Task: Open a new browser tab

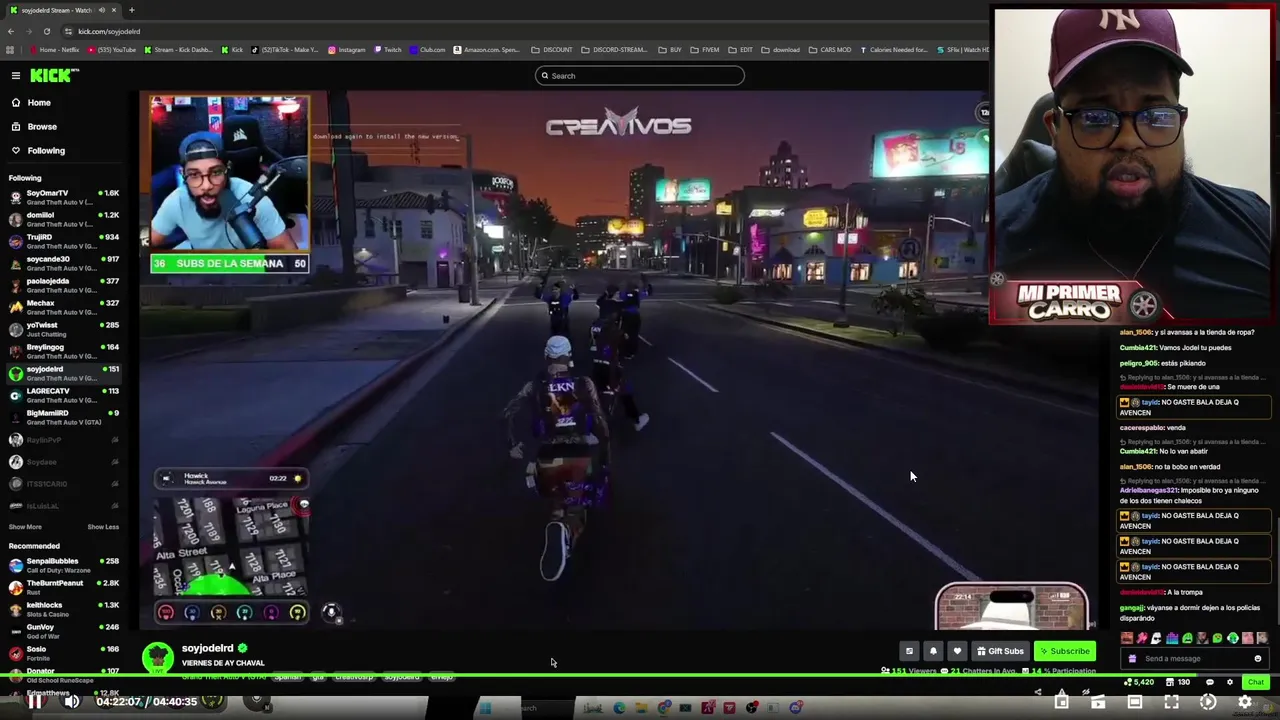Action: [x=131, y=10]
